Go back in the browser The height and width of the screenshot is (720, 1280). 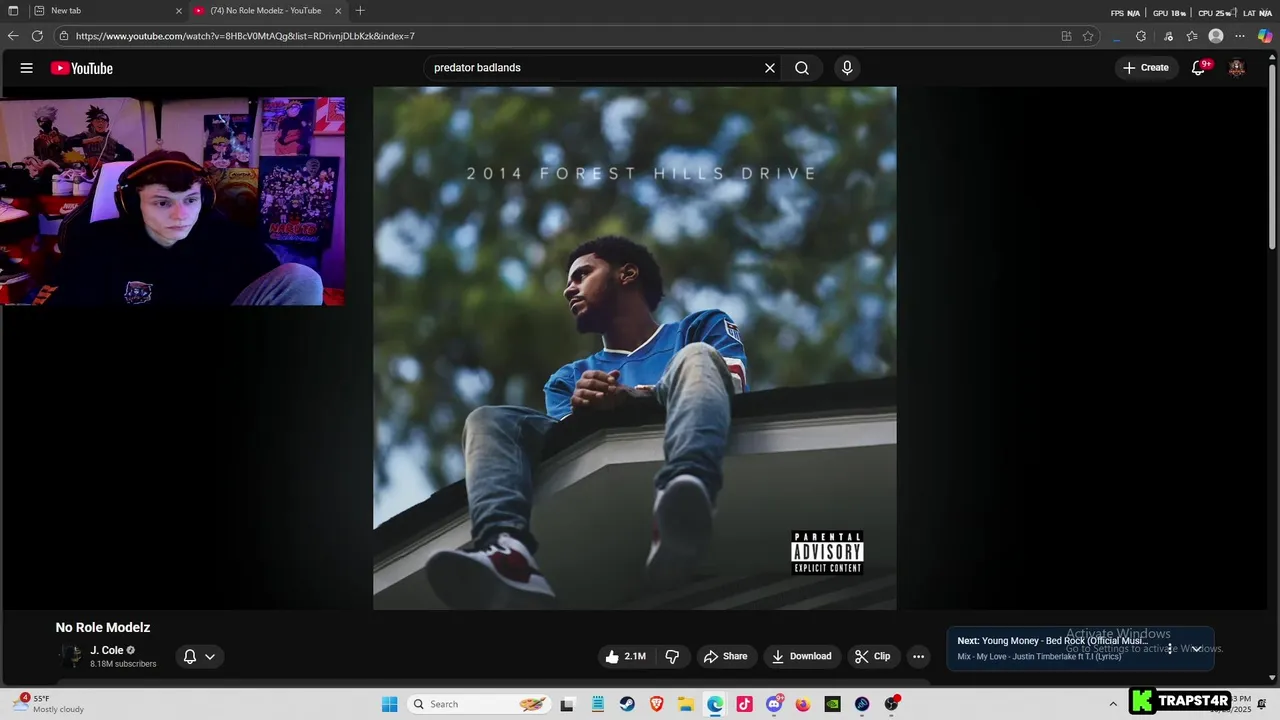coord(13,36)
